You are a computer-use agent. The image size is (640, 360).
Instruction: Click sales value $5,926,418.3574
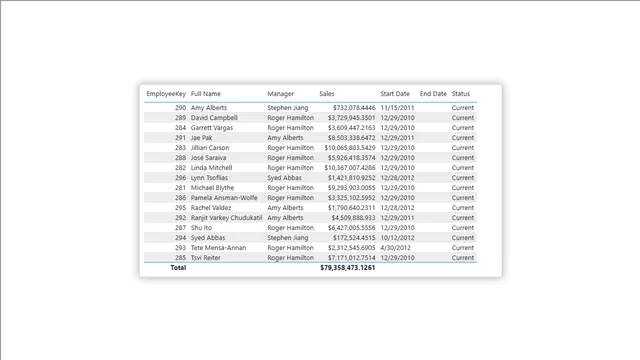[x=351, y=158]
